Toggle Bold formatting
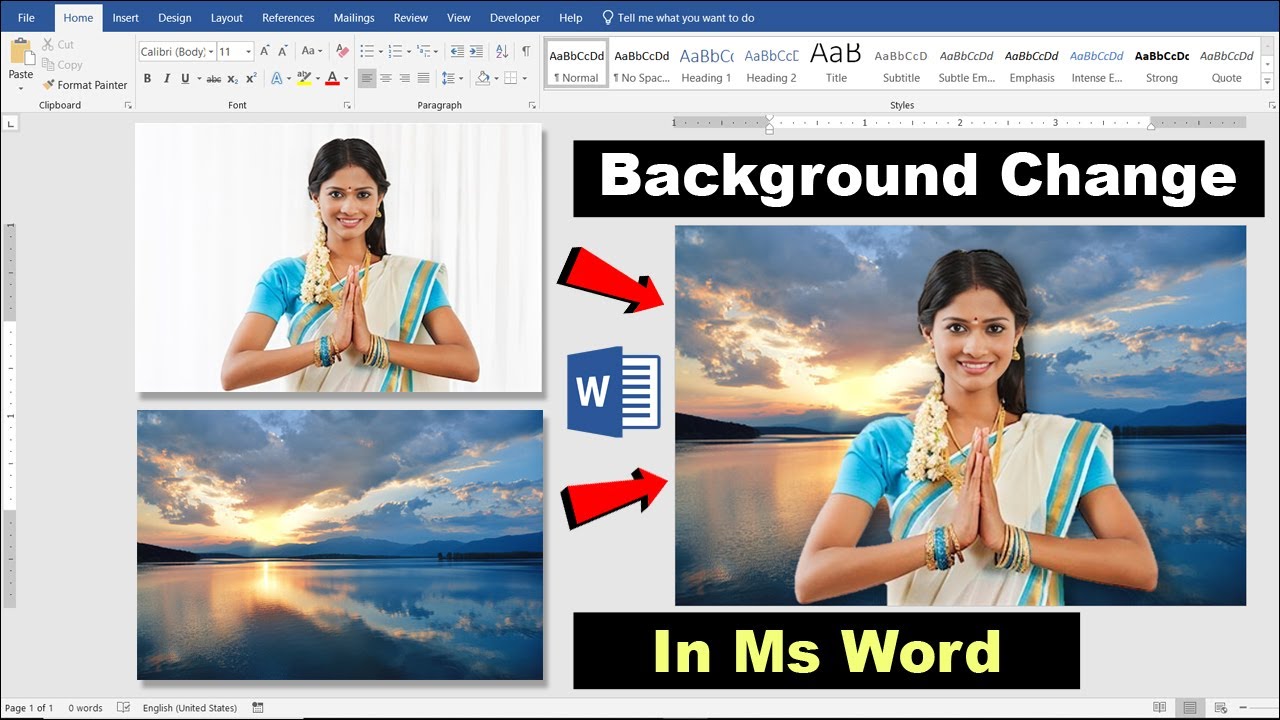1280x720 pixels. pyautogui.click(x=147, y=78)
